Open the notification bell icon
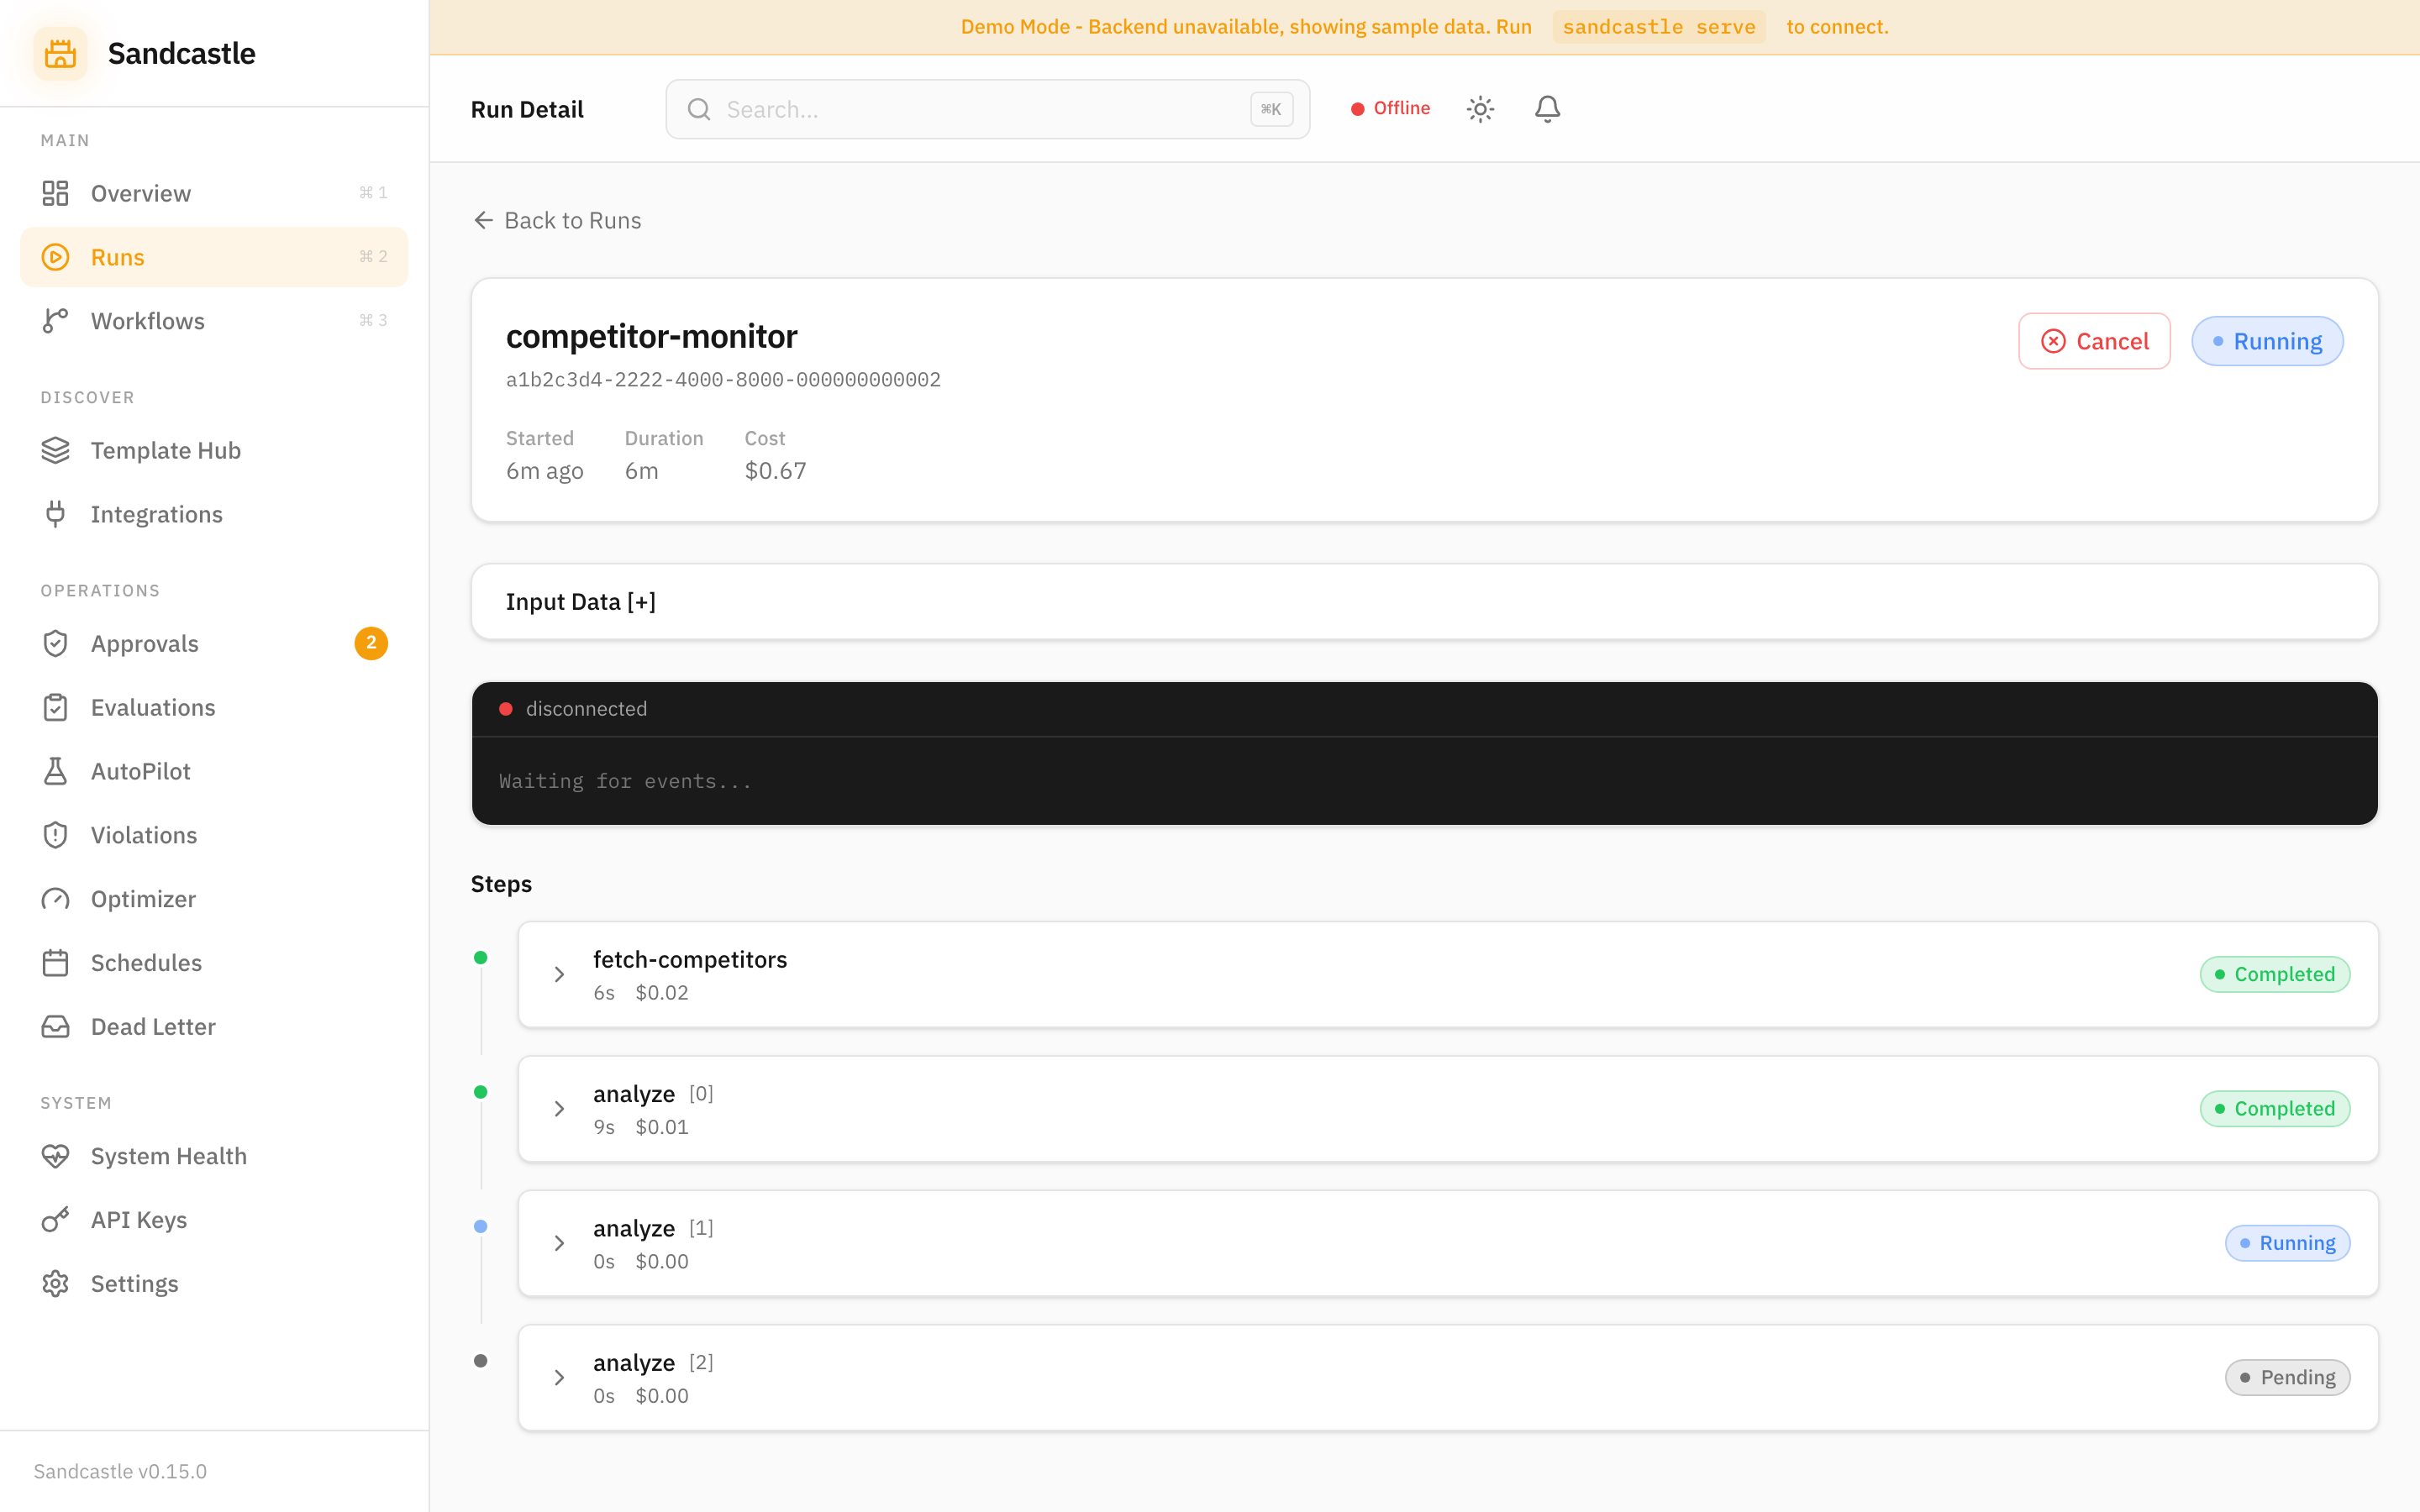 click(1546, 108)
